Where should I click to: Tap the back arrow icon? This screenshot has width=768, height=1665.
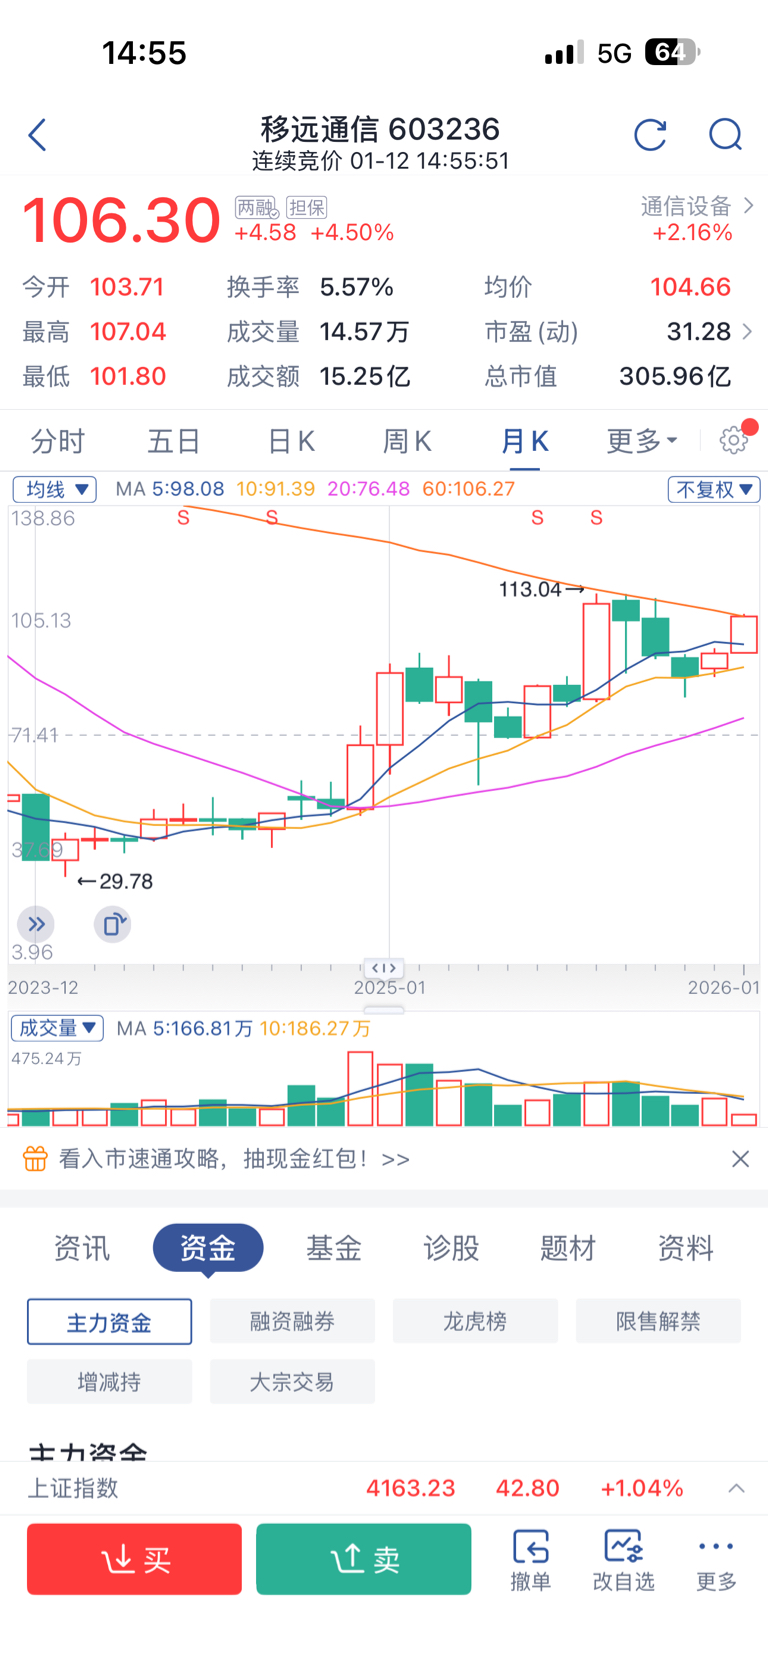(38, 135)
